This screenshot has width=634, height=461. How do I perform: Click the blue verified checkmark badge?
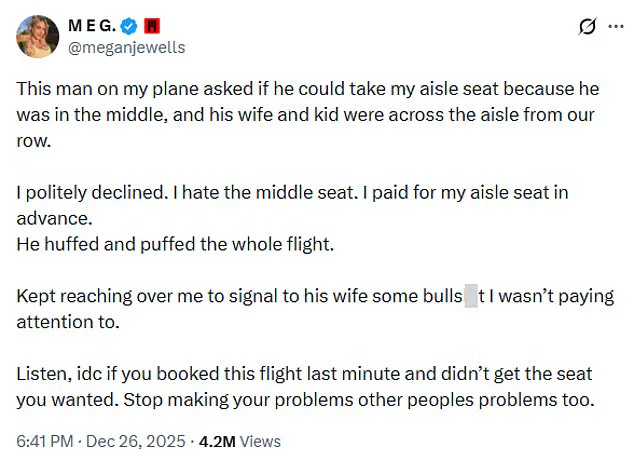point(129,25)
